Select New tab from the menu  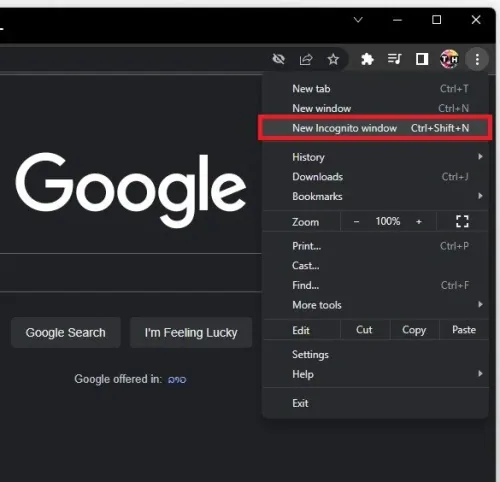tap(375, 89)
